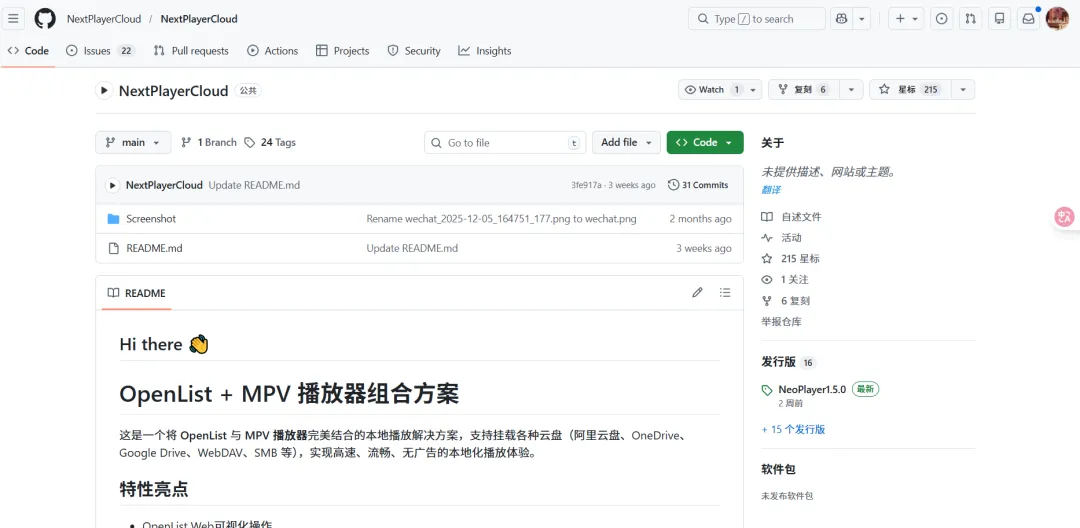Click the Go to file search field
This screenshot has height=528, width=1080.
click(505, 142)
